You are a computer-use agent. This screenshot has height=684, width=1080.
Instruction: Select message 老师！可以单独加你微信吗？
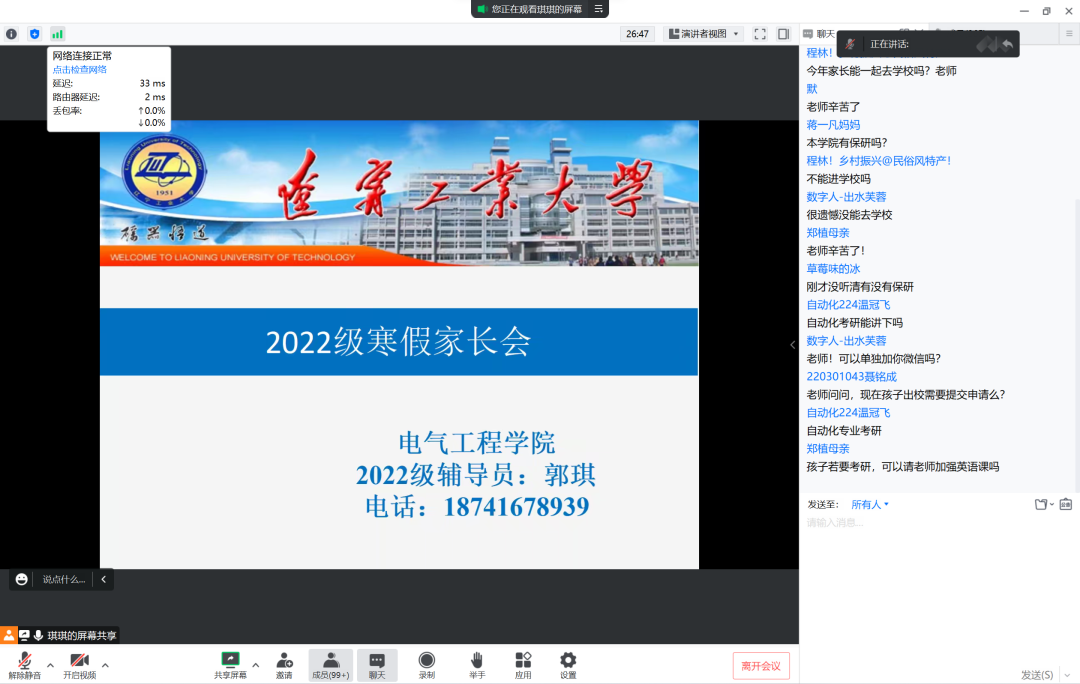click(x=873, y=359)
